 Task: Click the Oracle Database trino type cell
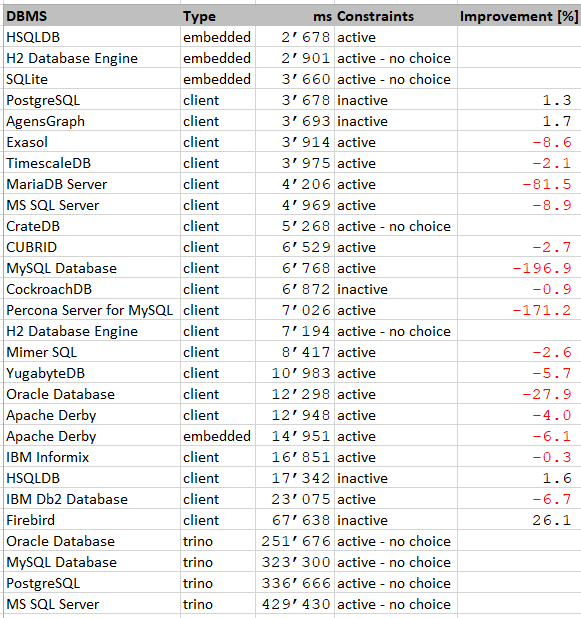[218, 541]
